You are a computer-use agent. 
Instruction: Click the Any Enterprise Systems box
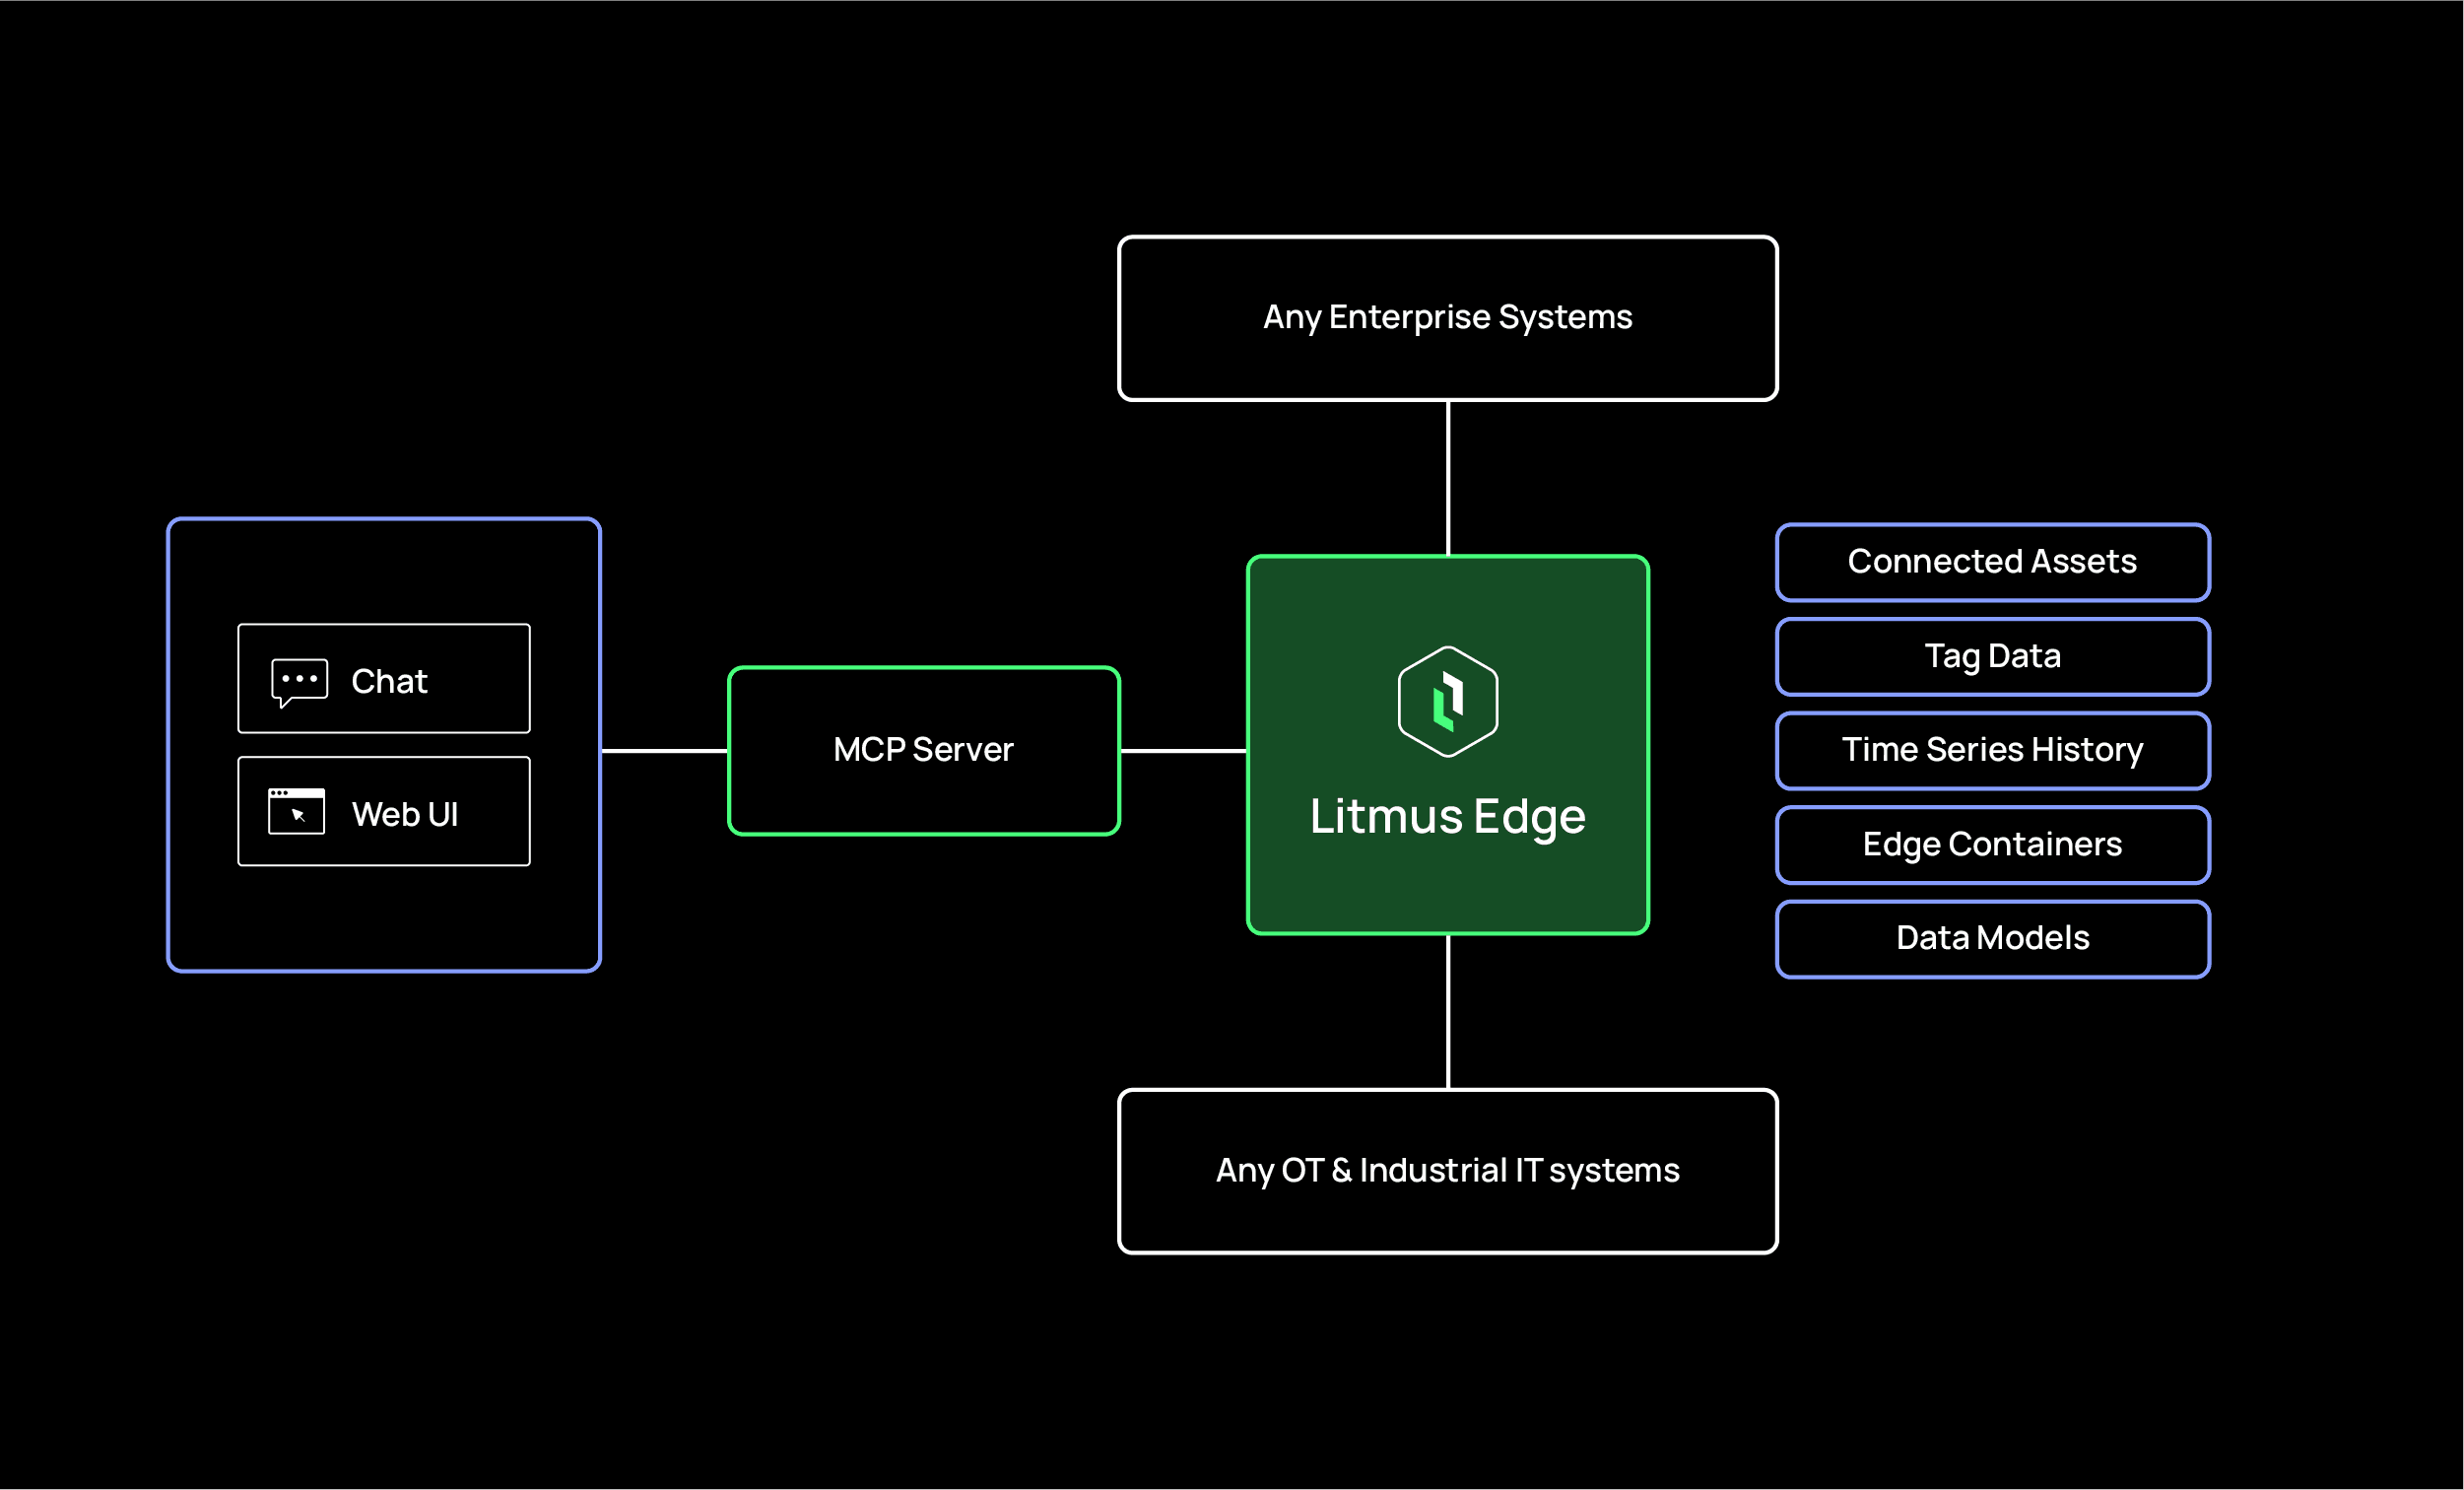click(x=1447, y=318)
